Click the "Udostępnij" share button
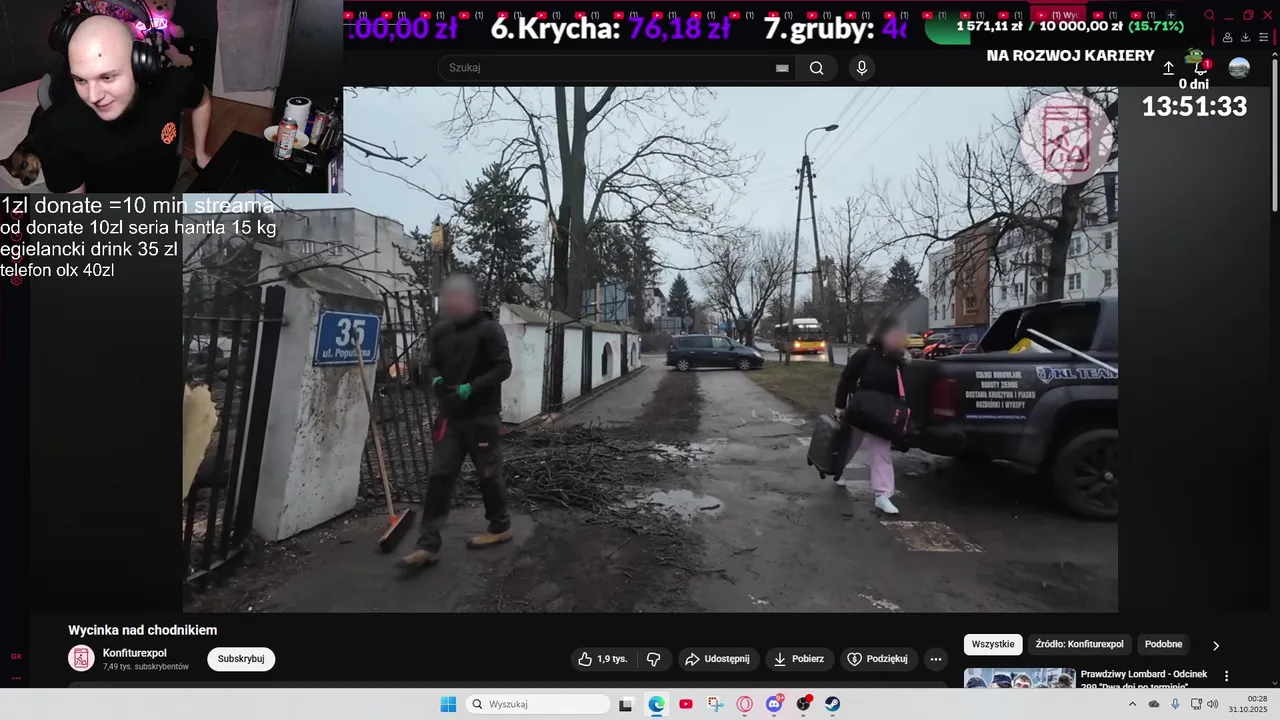 click(717, 659)
